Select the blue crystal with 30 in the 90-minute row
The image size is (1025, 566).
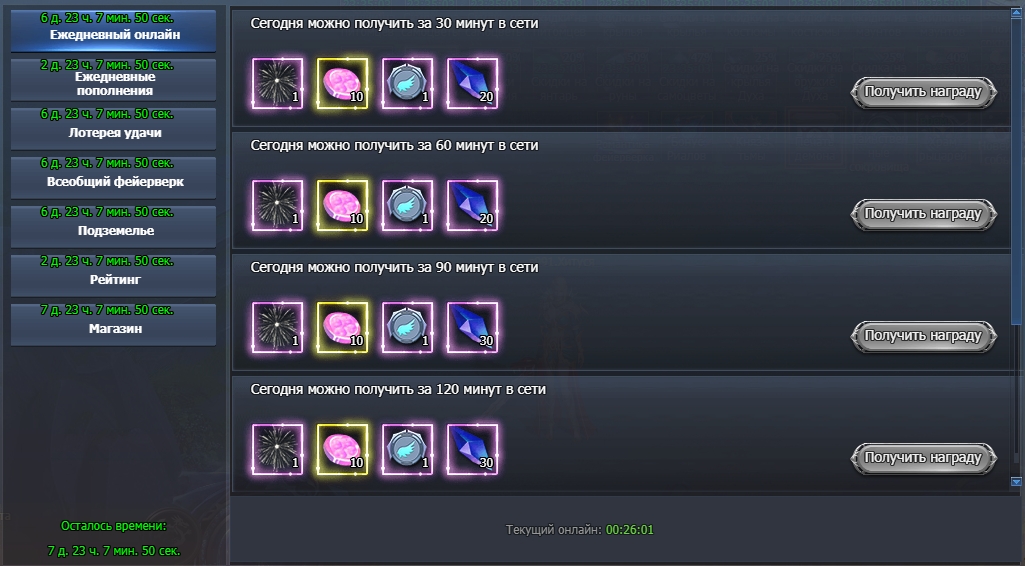[x=472, y=327]
